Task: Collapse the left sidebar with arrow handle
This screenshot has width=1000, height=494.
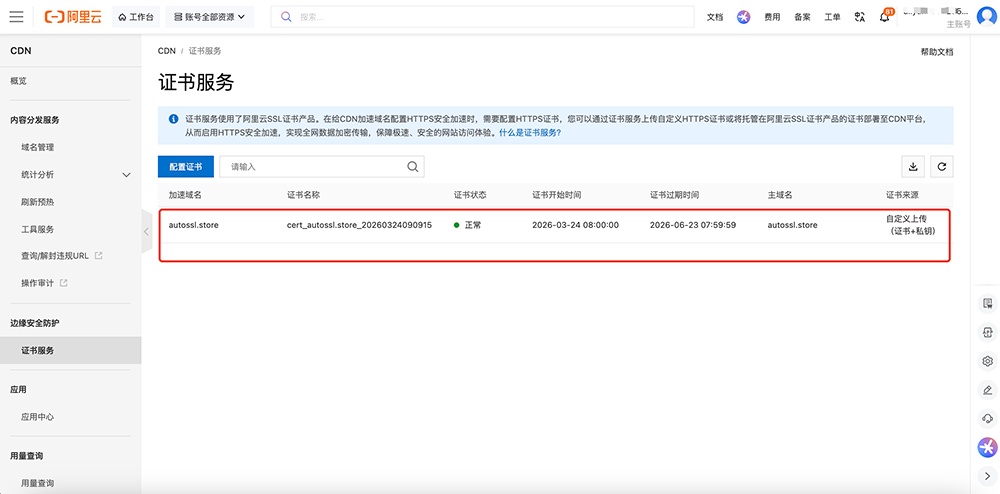Action: click(146, 232)
